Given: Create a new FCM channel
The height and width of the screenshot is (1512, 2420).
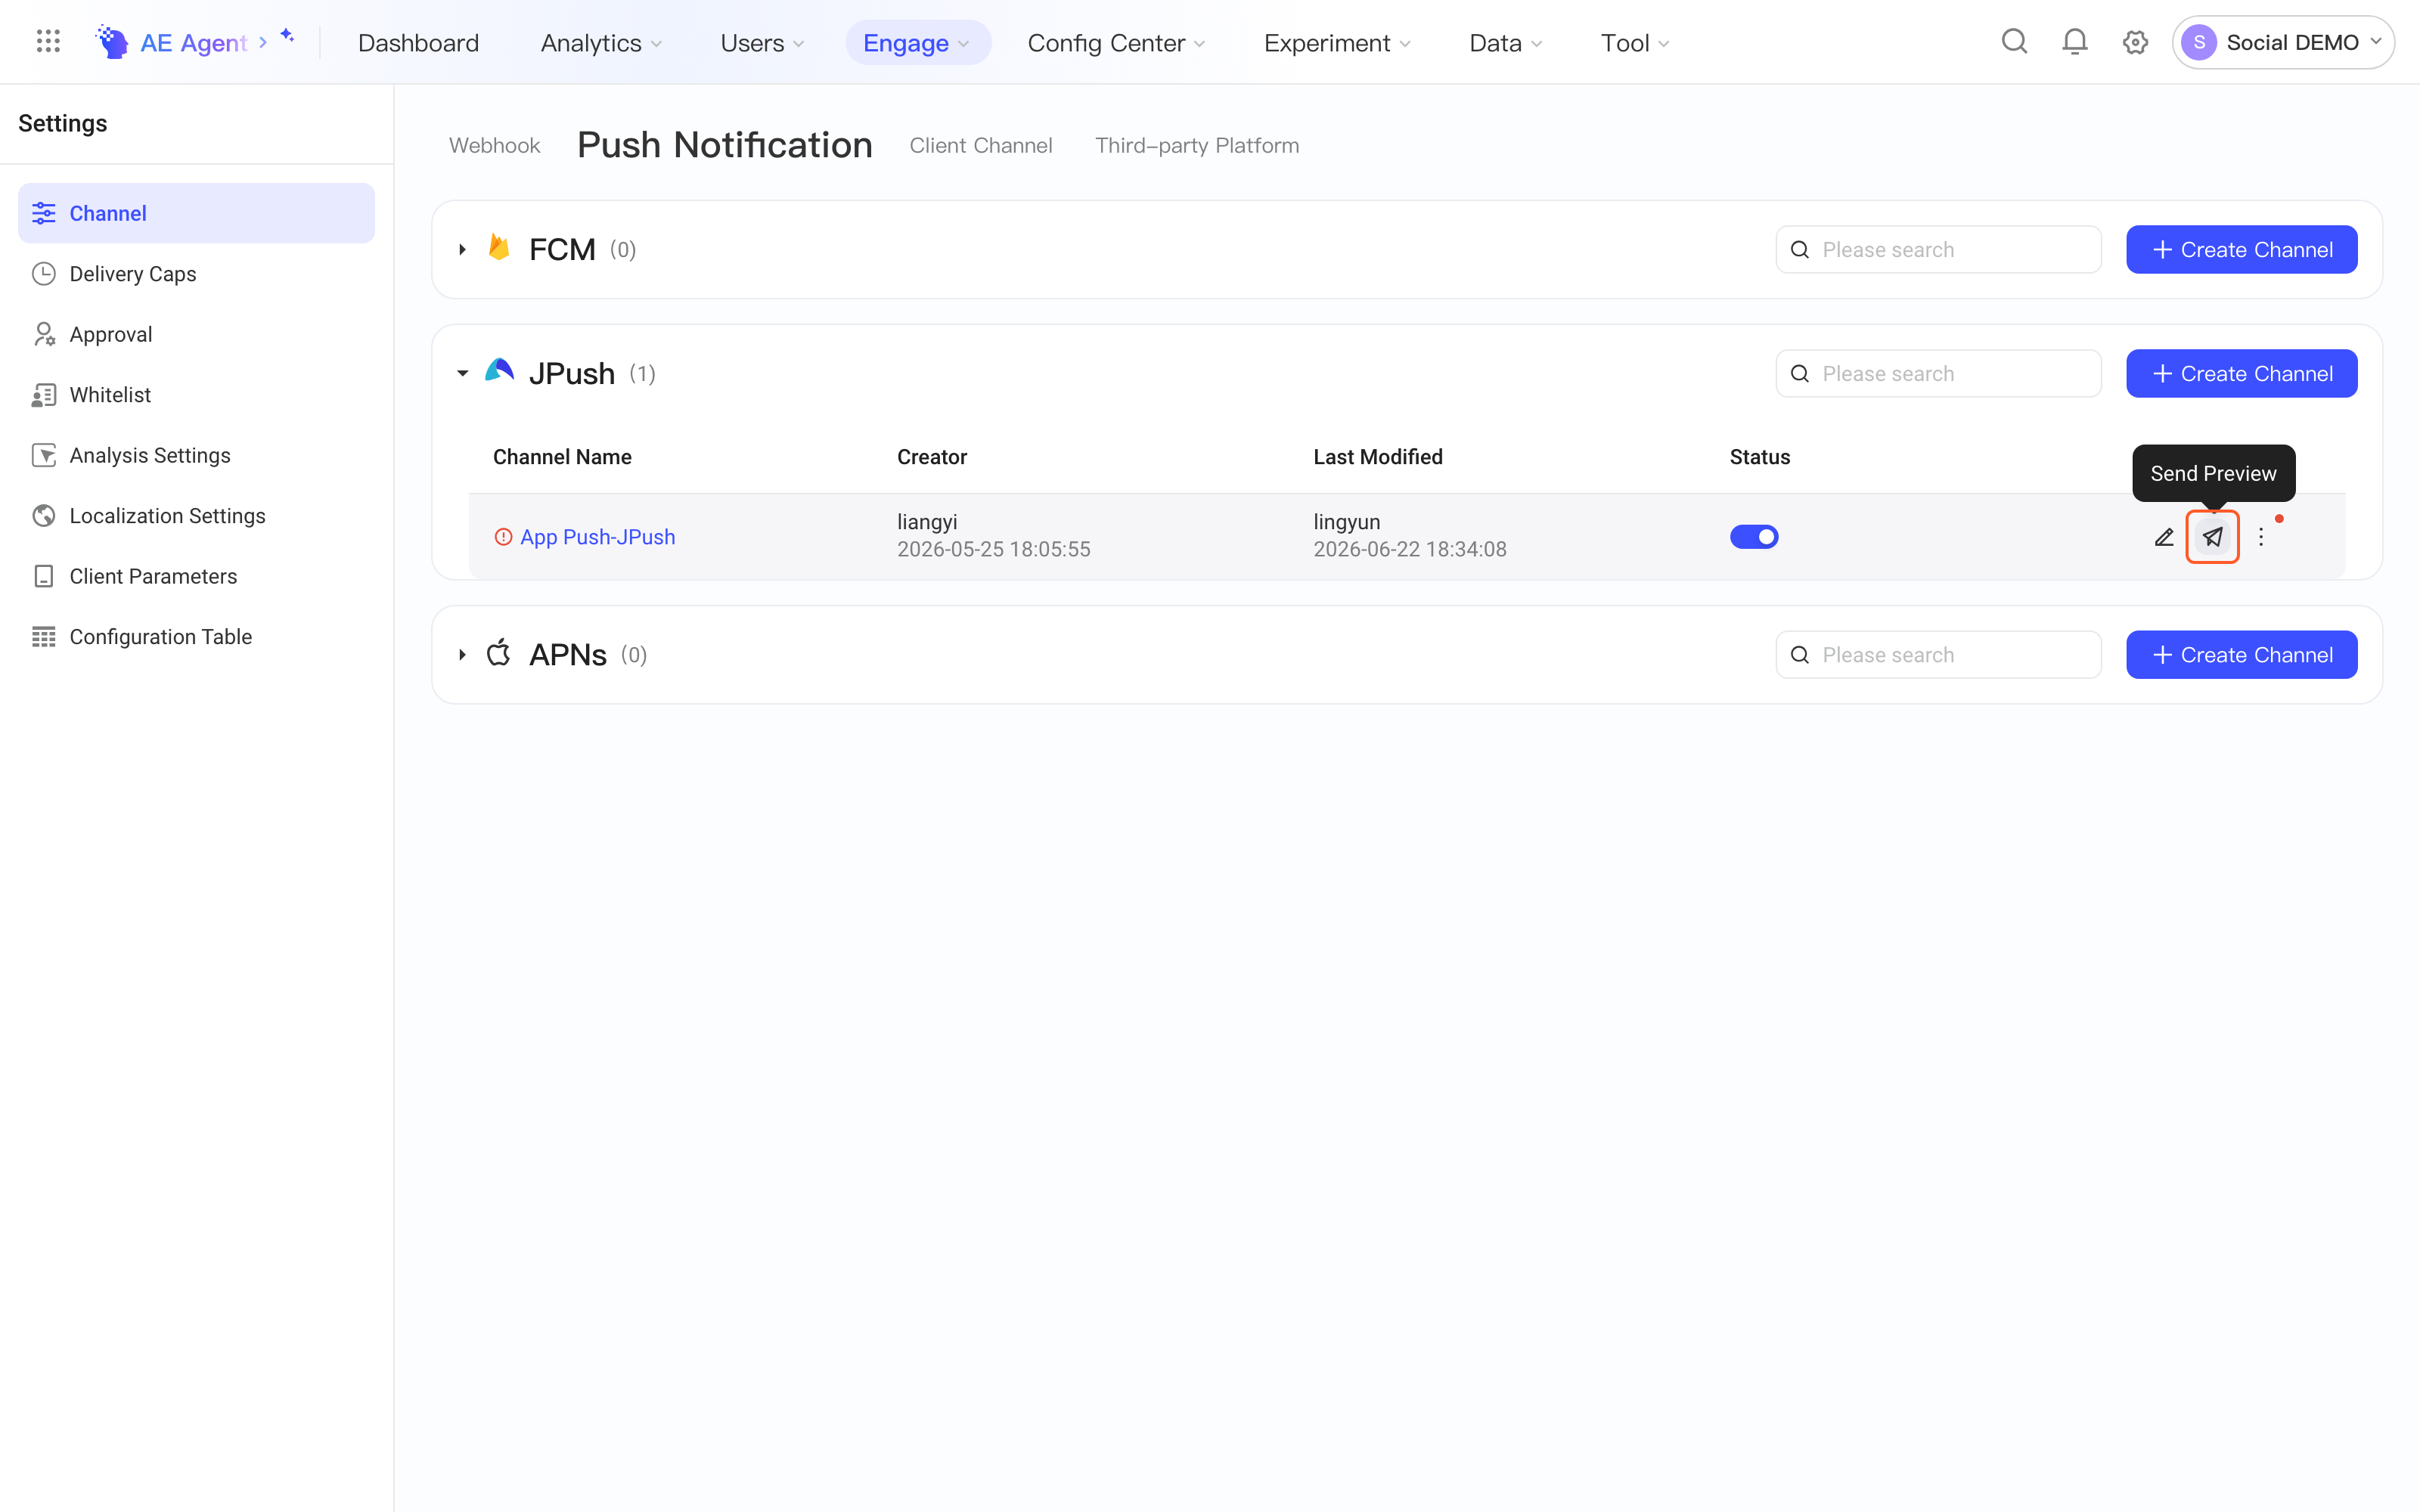Looking at the screenshot, I should (x=2241, y=249).
